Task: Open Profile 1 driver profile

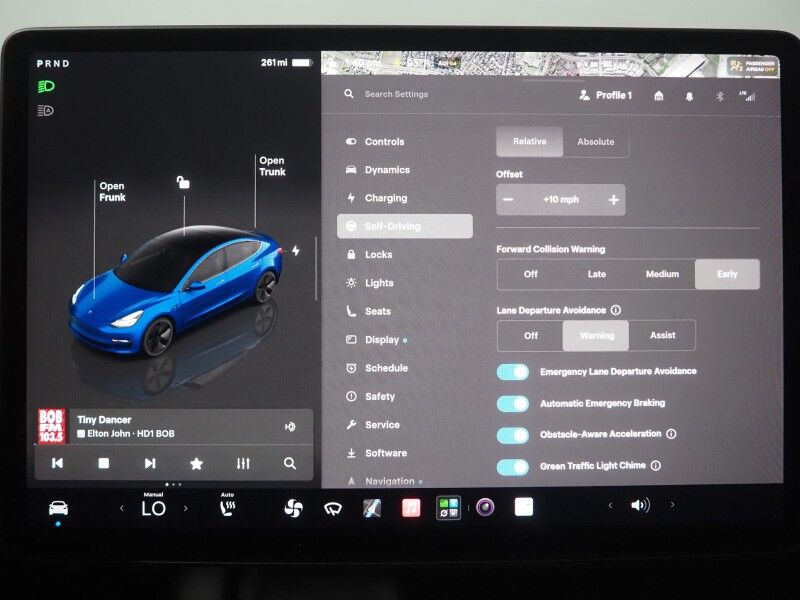Action: pos(605,95)
